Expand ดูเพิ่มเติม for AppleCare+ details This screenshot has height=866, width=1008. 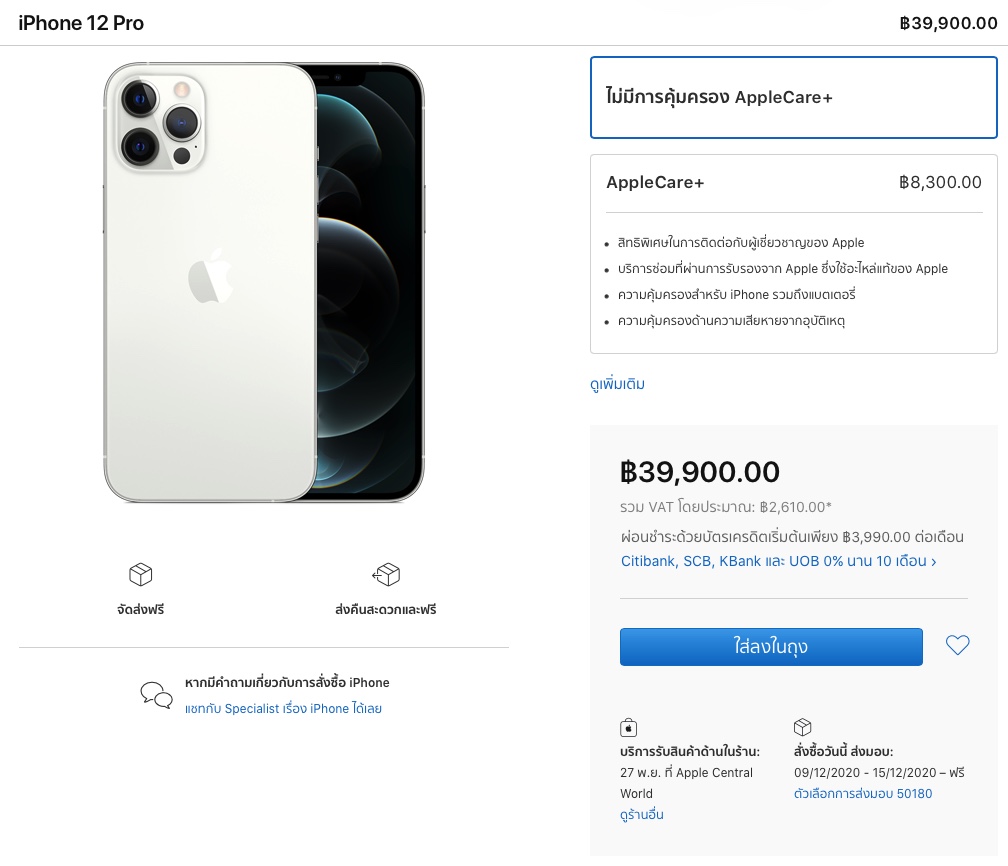[x=617, y=384]
